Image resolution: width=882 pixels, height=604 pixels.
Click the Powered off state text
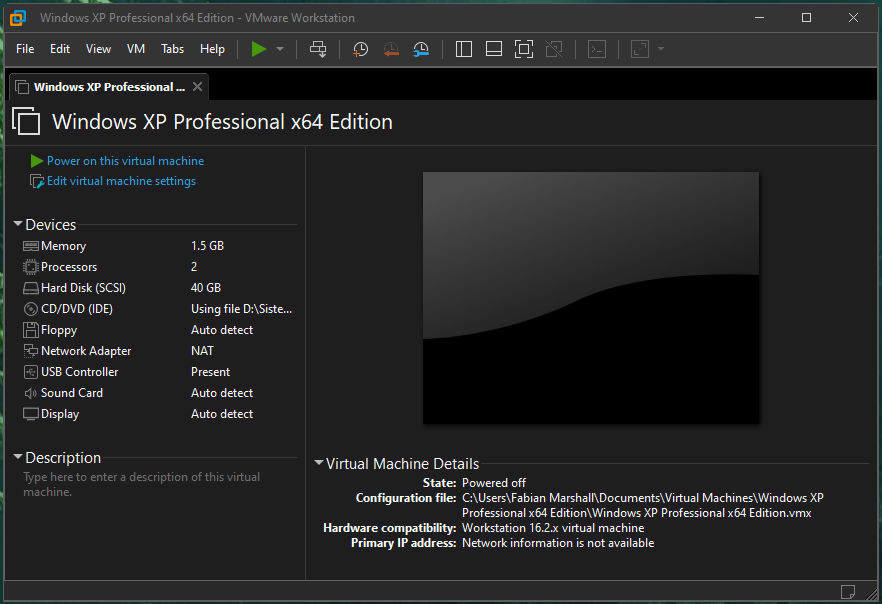point(494,483)
